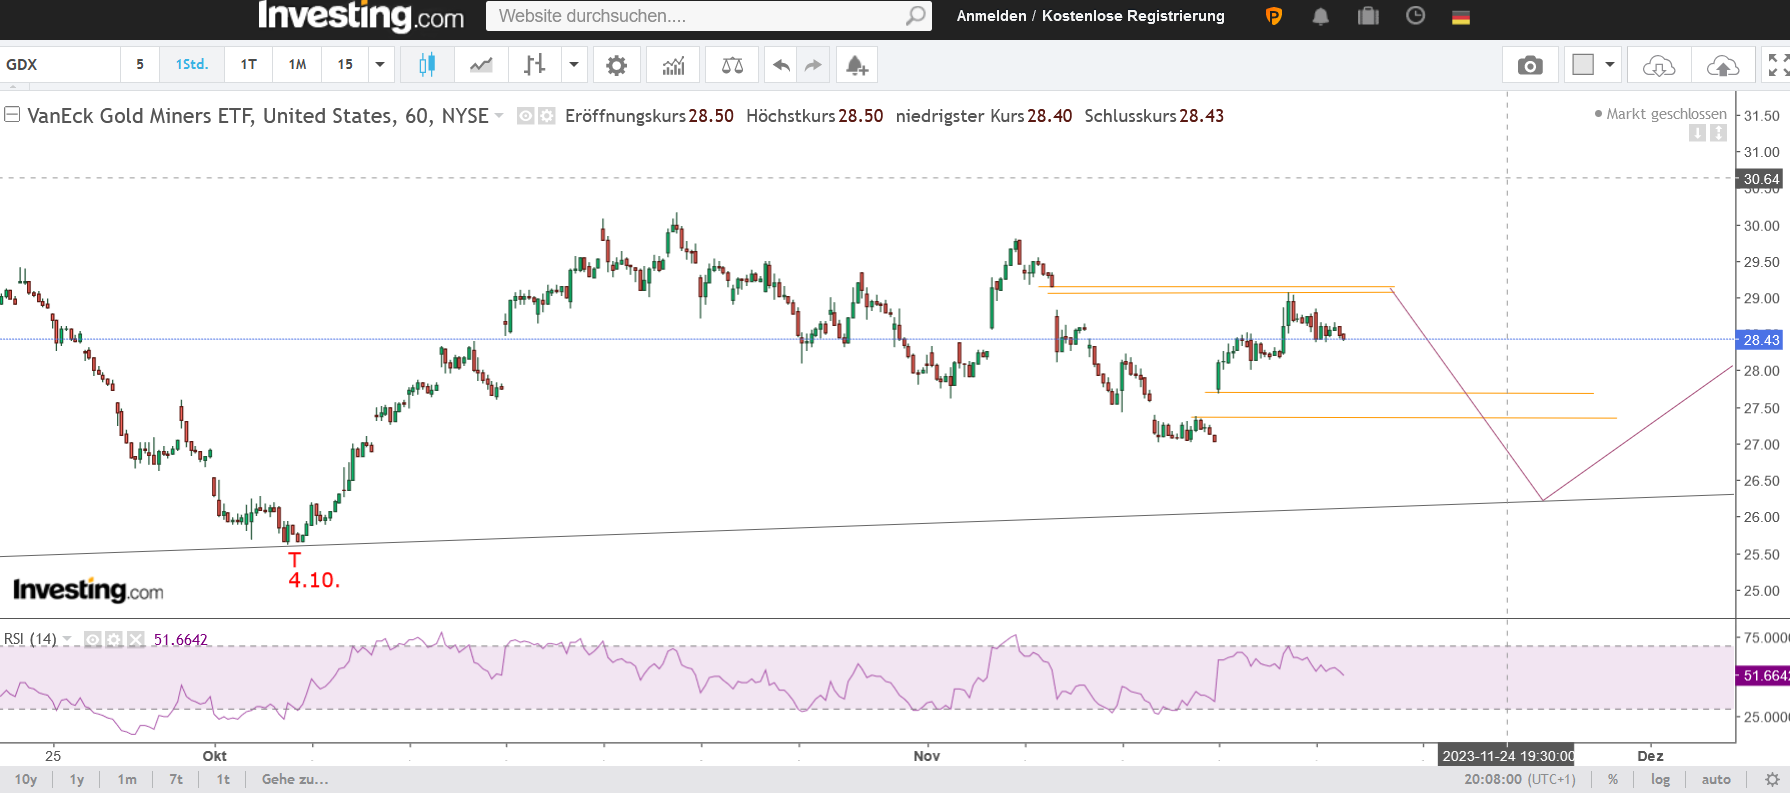Hide the RSI indicator via eye icon
Screen dimensions: 1790x793
point(93,639)
